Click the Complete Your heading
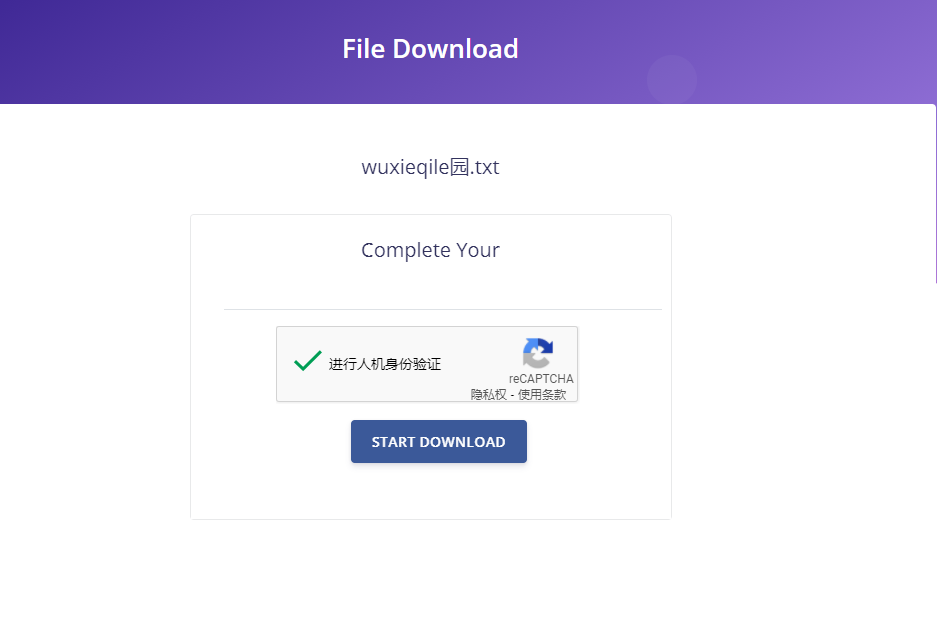 (430, 250)
